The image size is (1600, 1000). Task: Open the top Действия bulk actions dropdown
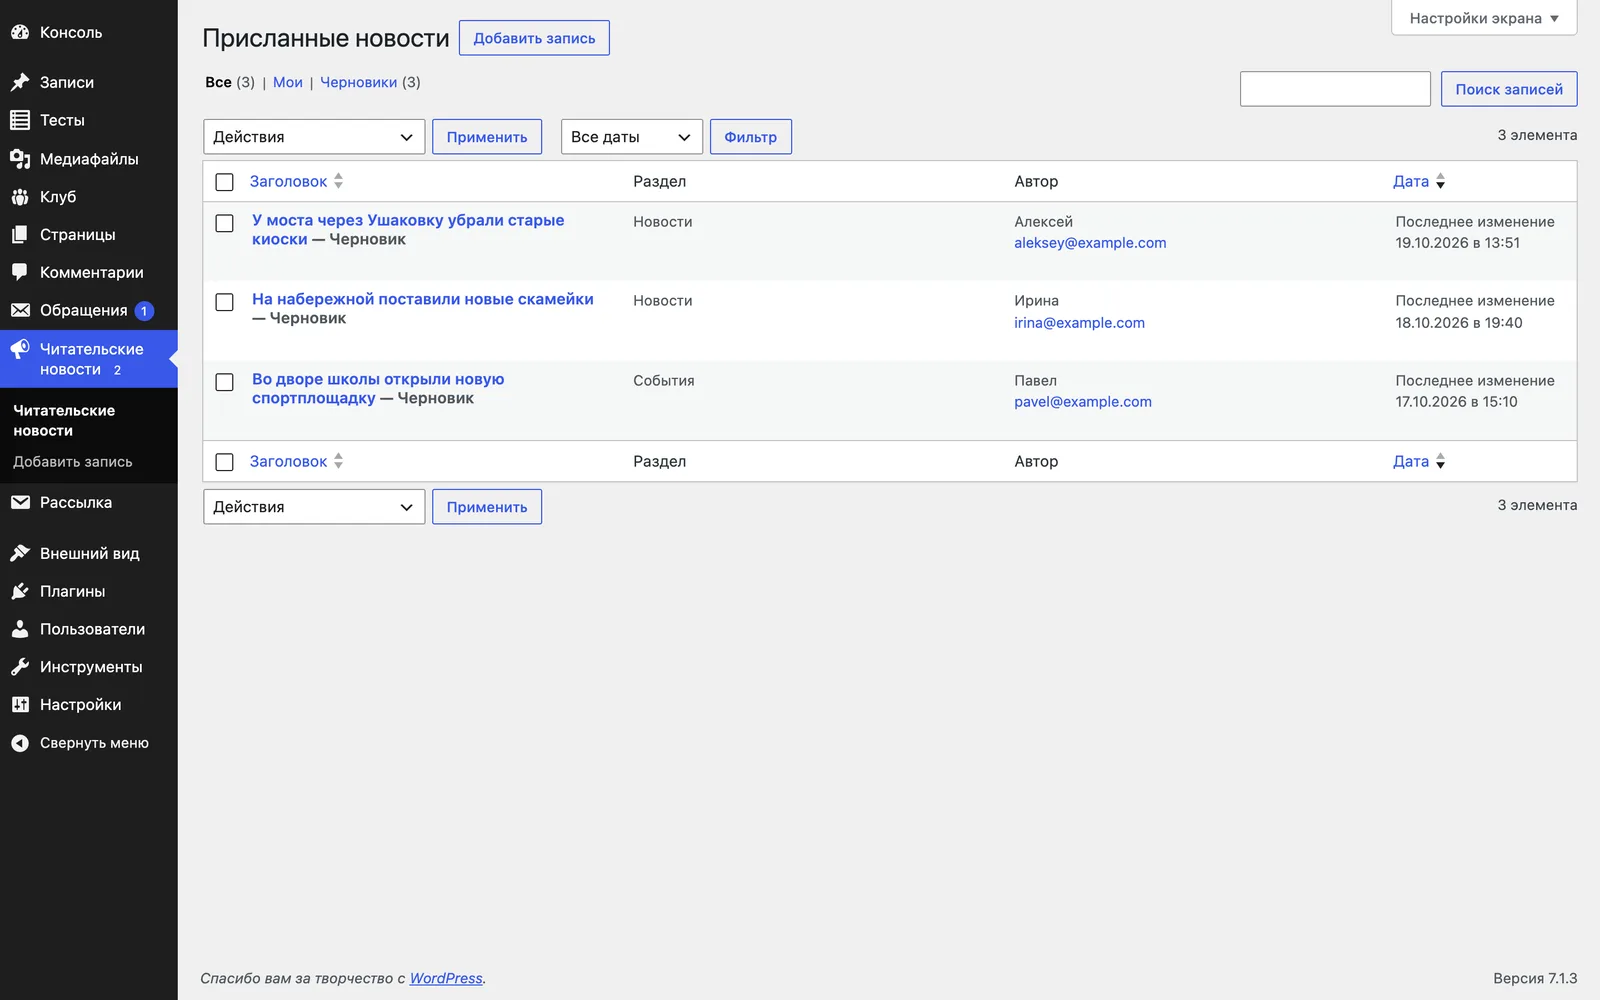point(314,137)
